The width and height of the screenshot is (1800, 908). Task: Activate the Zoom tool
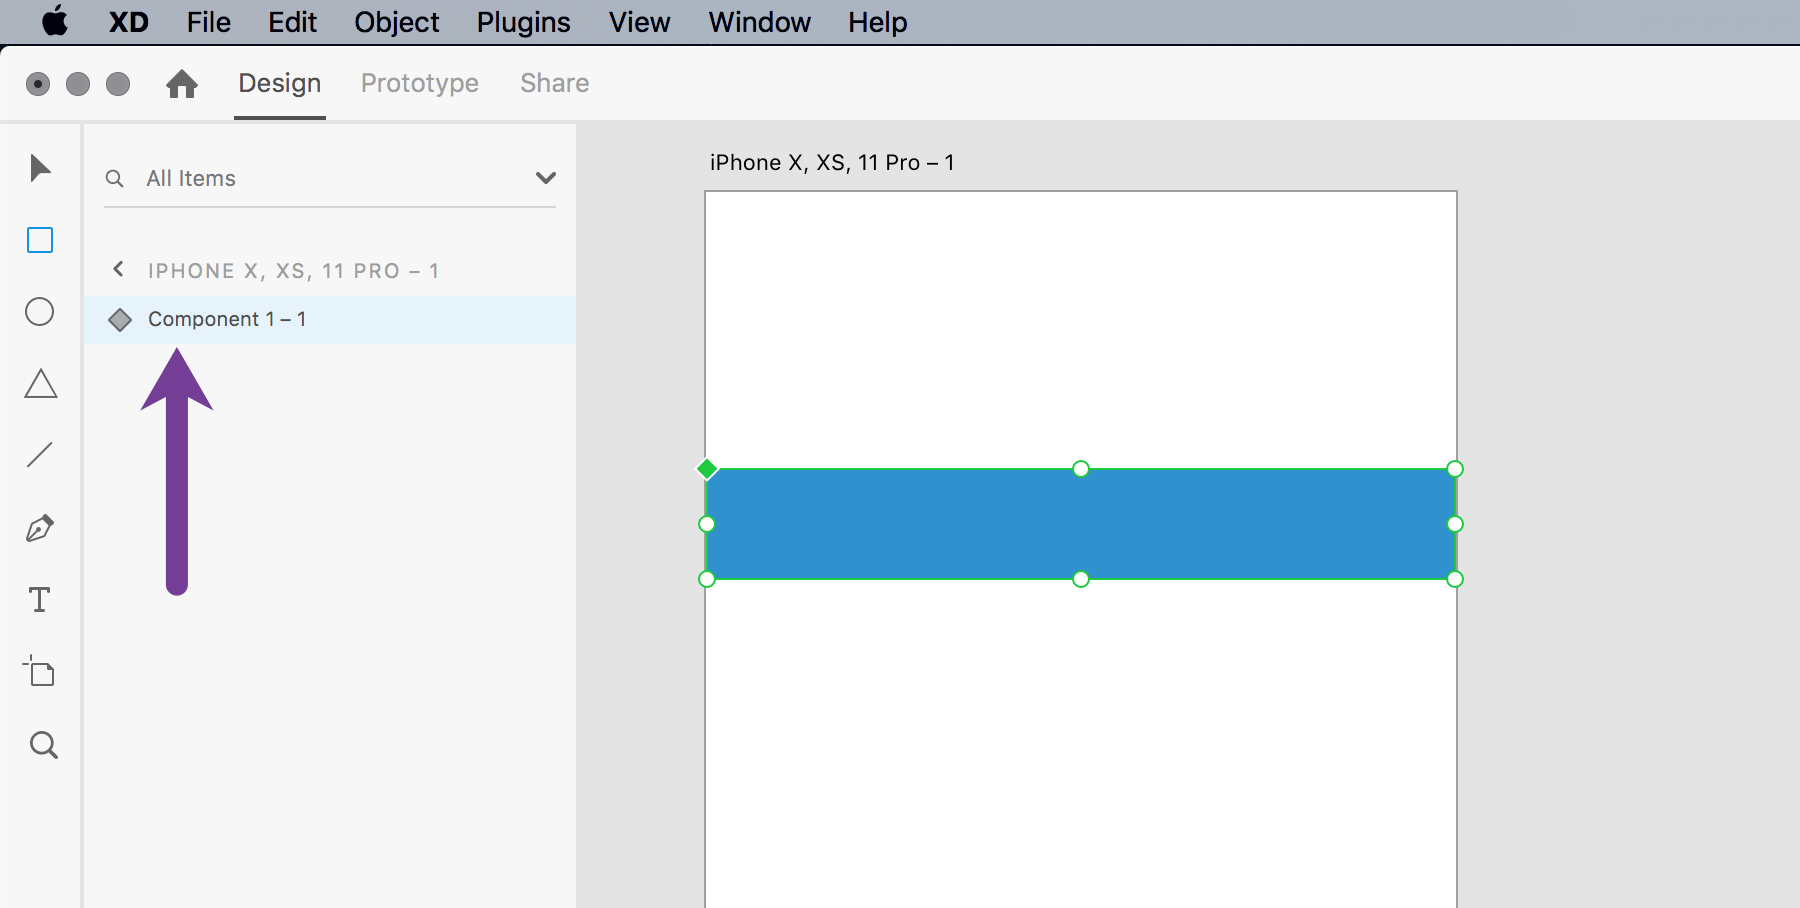tap(43, 744)
